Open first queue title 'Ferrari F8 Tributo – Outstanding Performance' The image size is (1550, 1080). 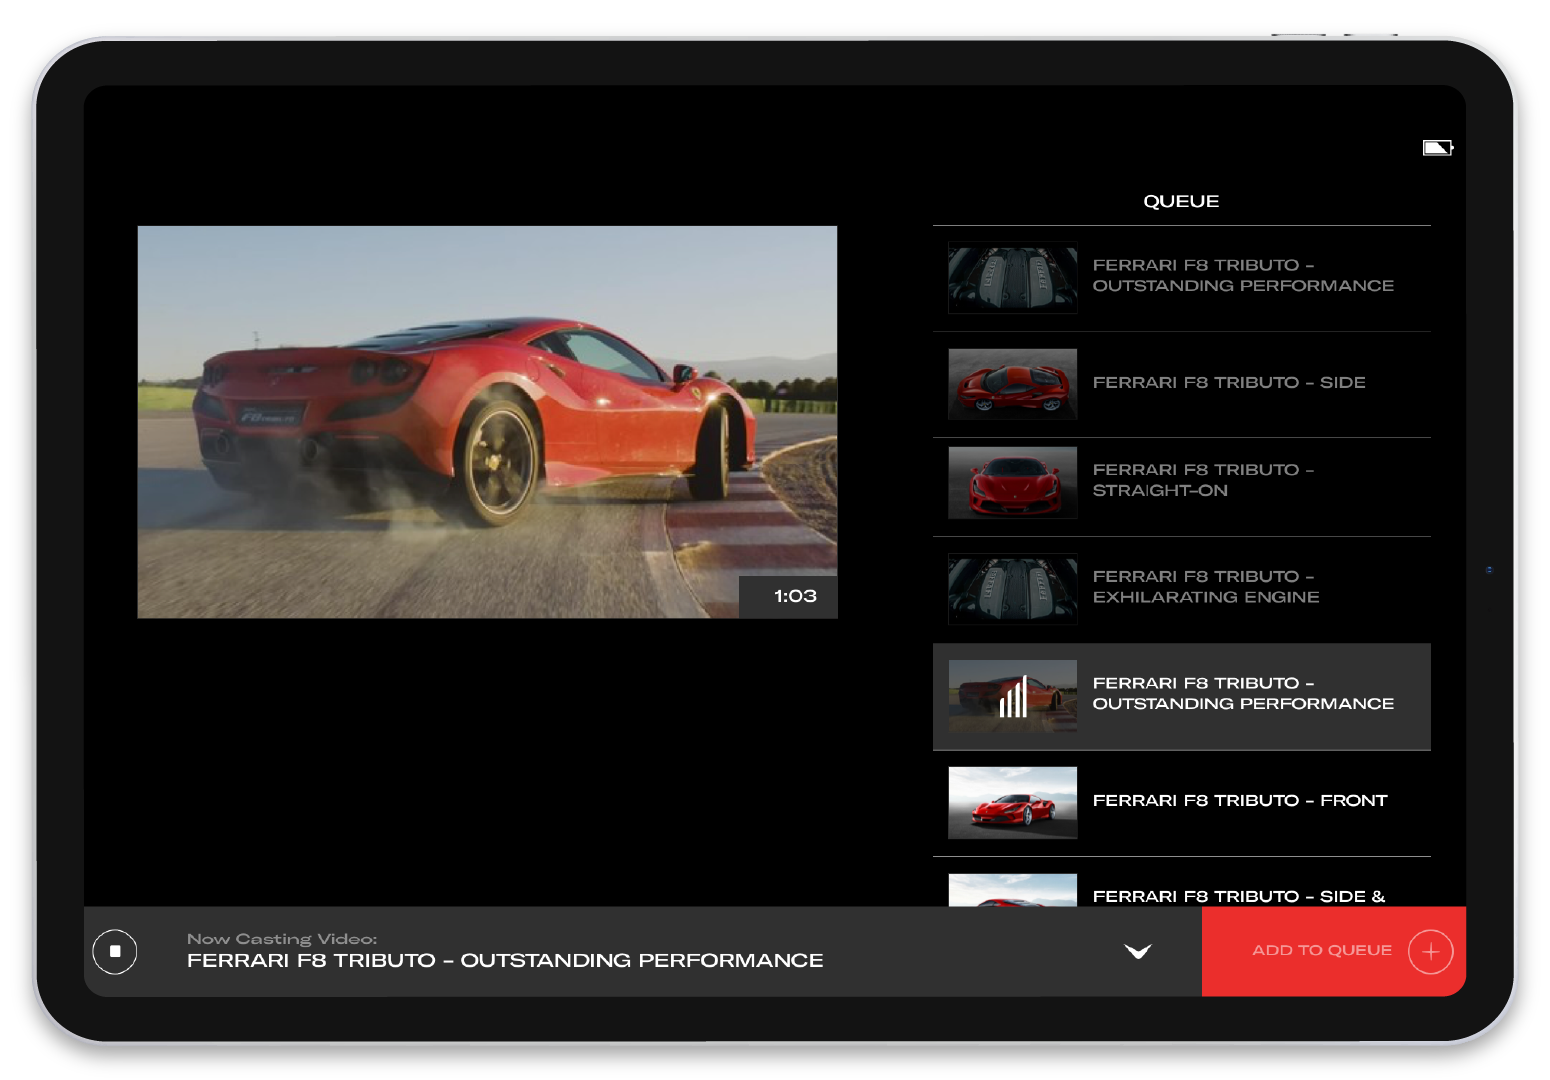click(1242, 275)
